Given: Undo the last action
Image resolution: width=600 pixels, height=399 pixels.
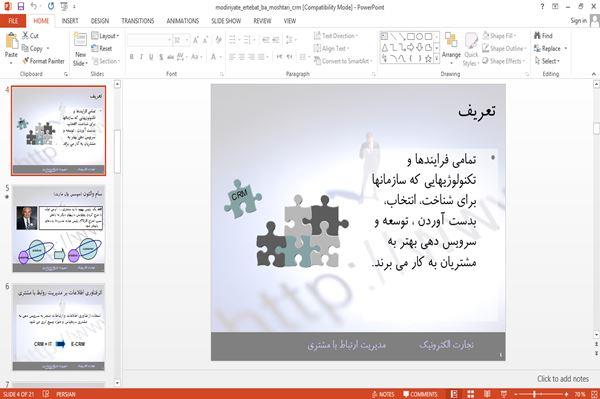Looking at the screenshot, I should [x=34, y=7].
